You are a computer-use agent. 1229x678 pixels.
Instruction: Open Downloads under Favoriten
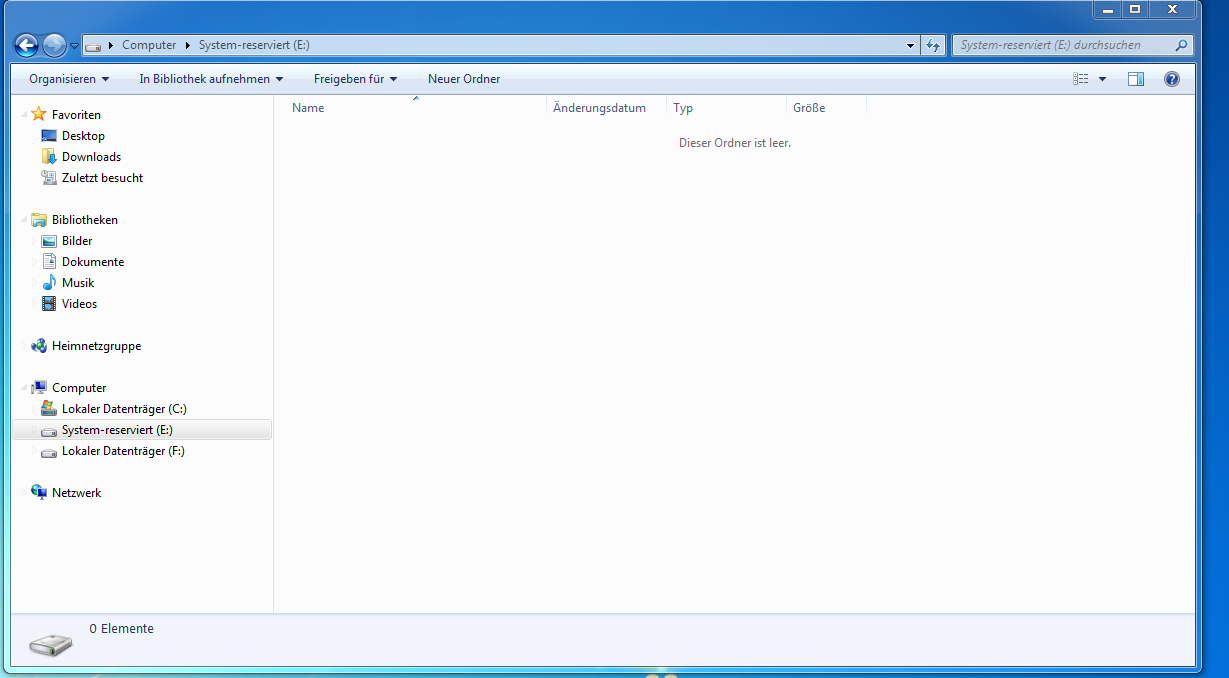pyautogui.click(x=91, y=157)
